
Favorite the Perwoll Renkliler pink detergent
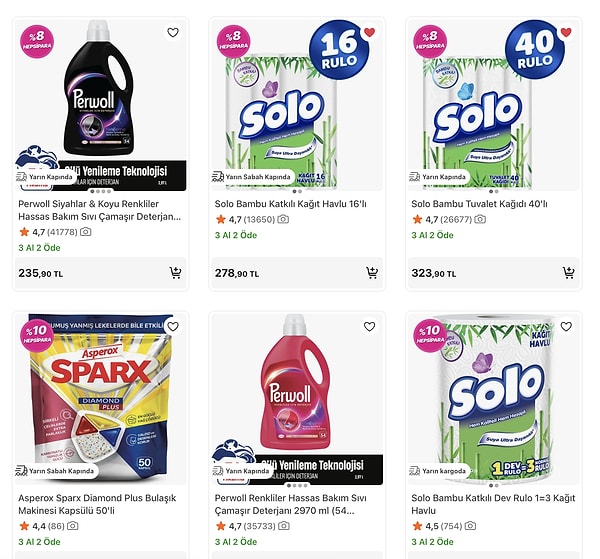point(369,326)
